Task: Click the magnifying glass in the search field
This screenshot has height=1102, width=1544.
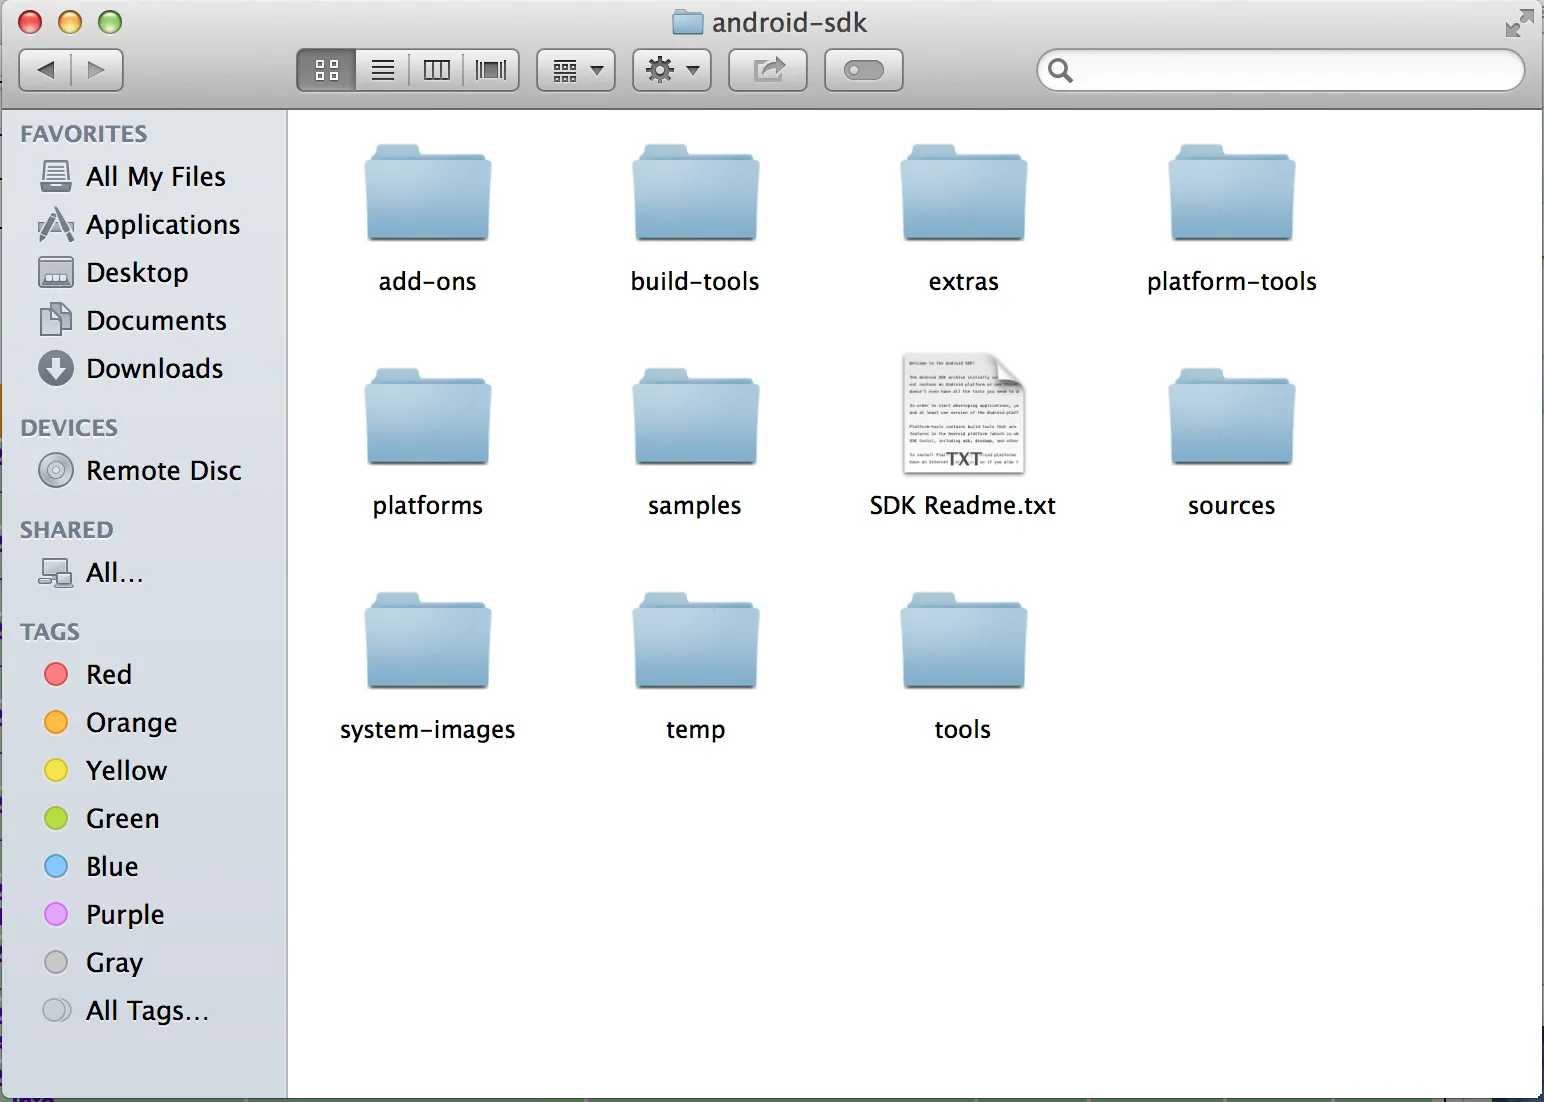Action: tap(1061, 70)
